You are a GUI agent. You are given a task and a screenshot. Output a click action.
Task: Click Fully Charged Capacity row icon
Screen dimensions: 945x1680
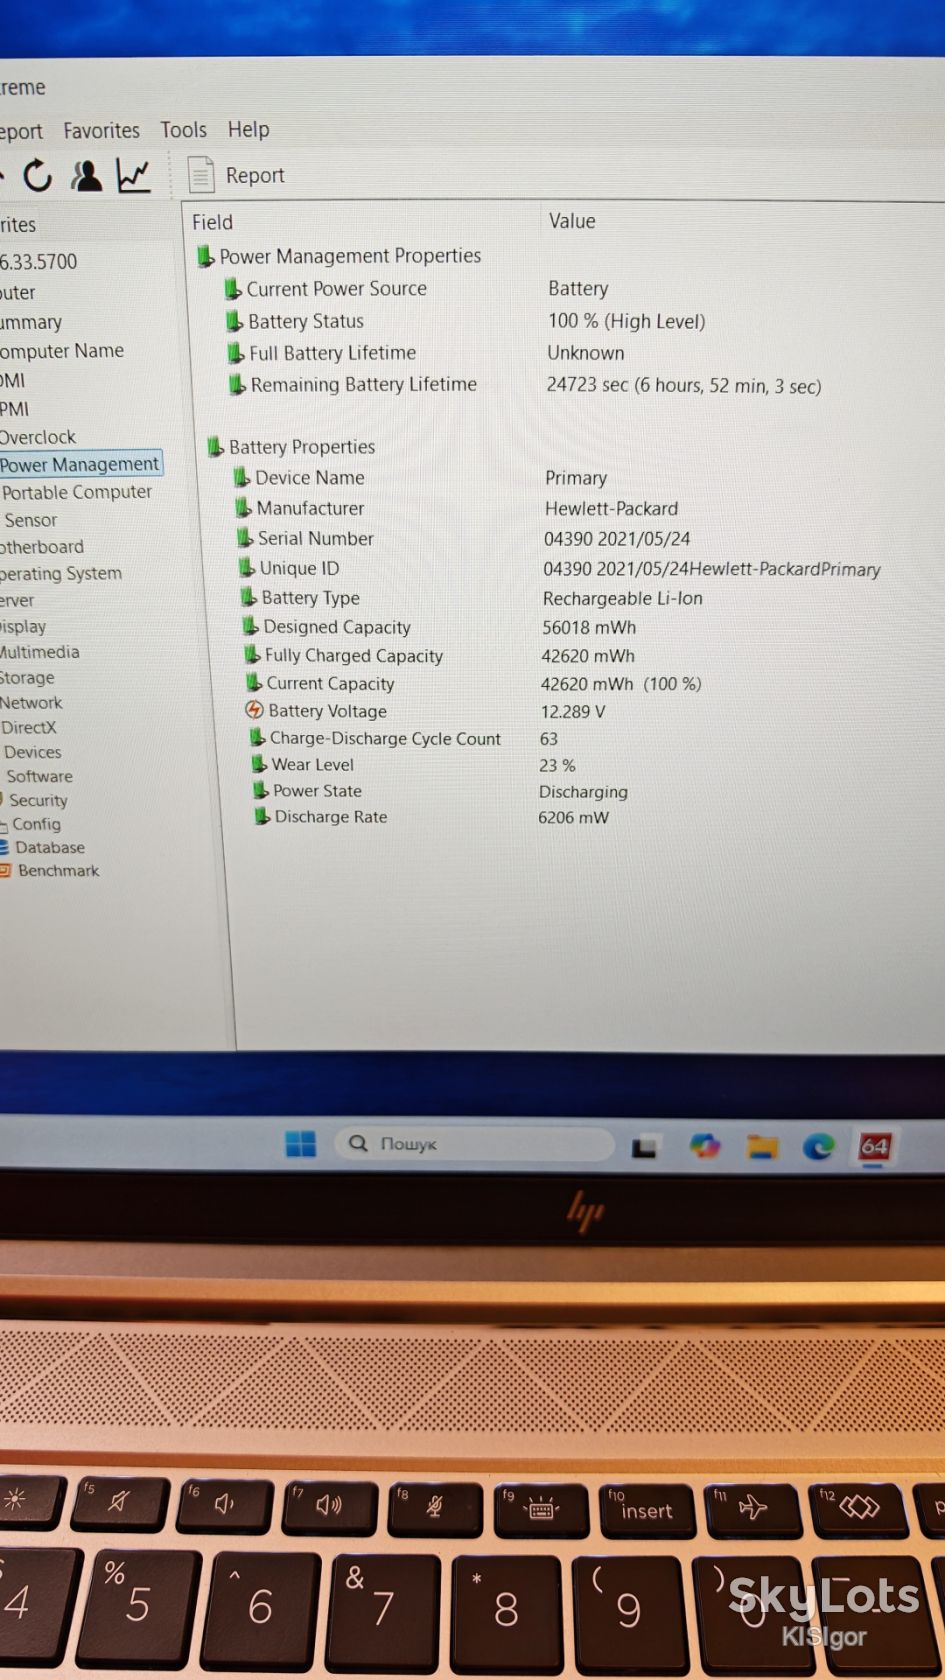(253, 655)
